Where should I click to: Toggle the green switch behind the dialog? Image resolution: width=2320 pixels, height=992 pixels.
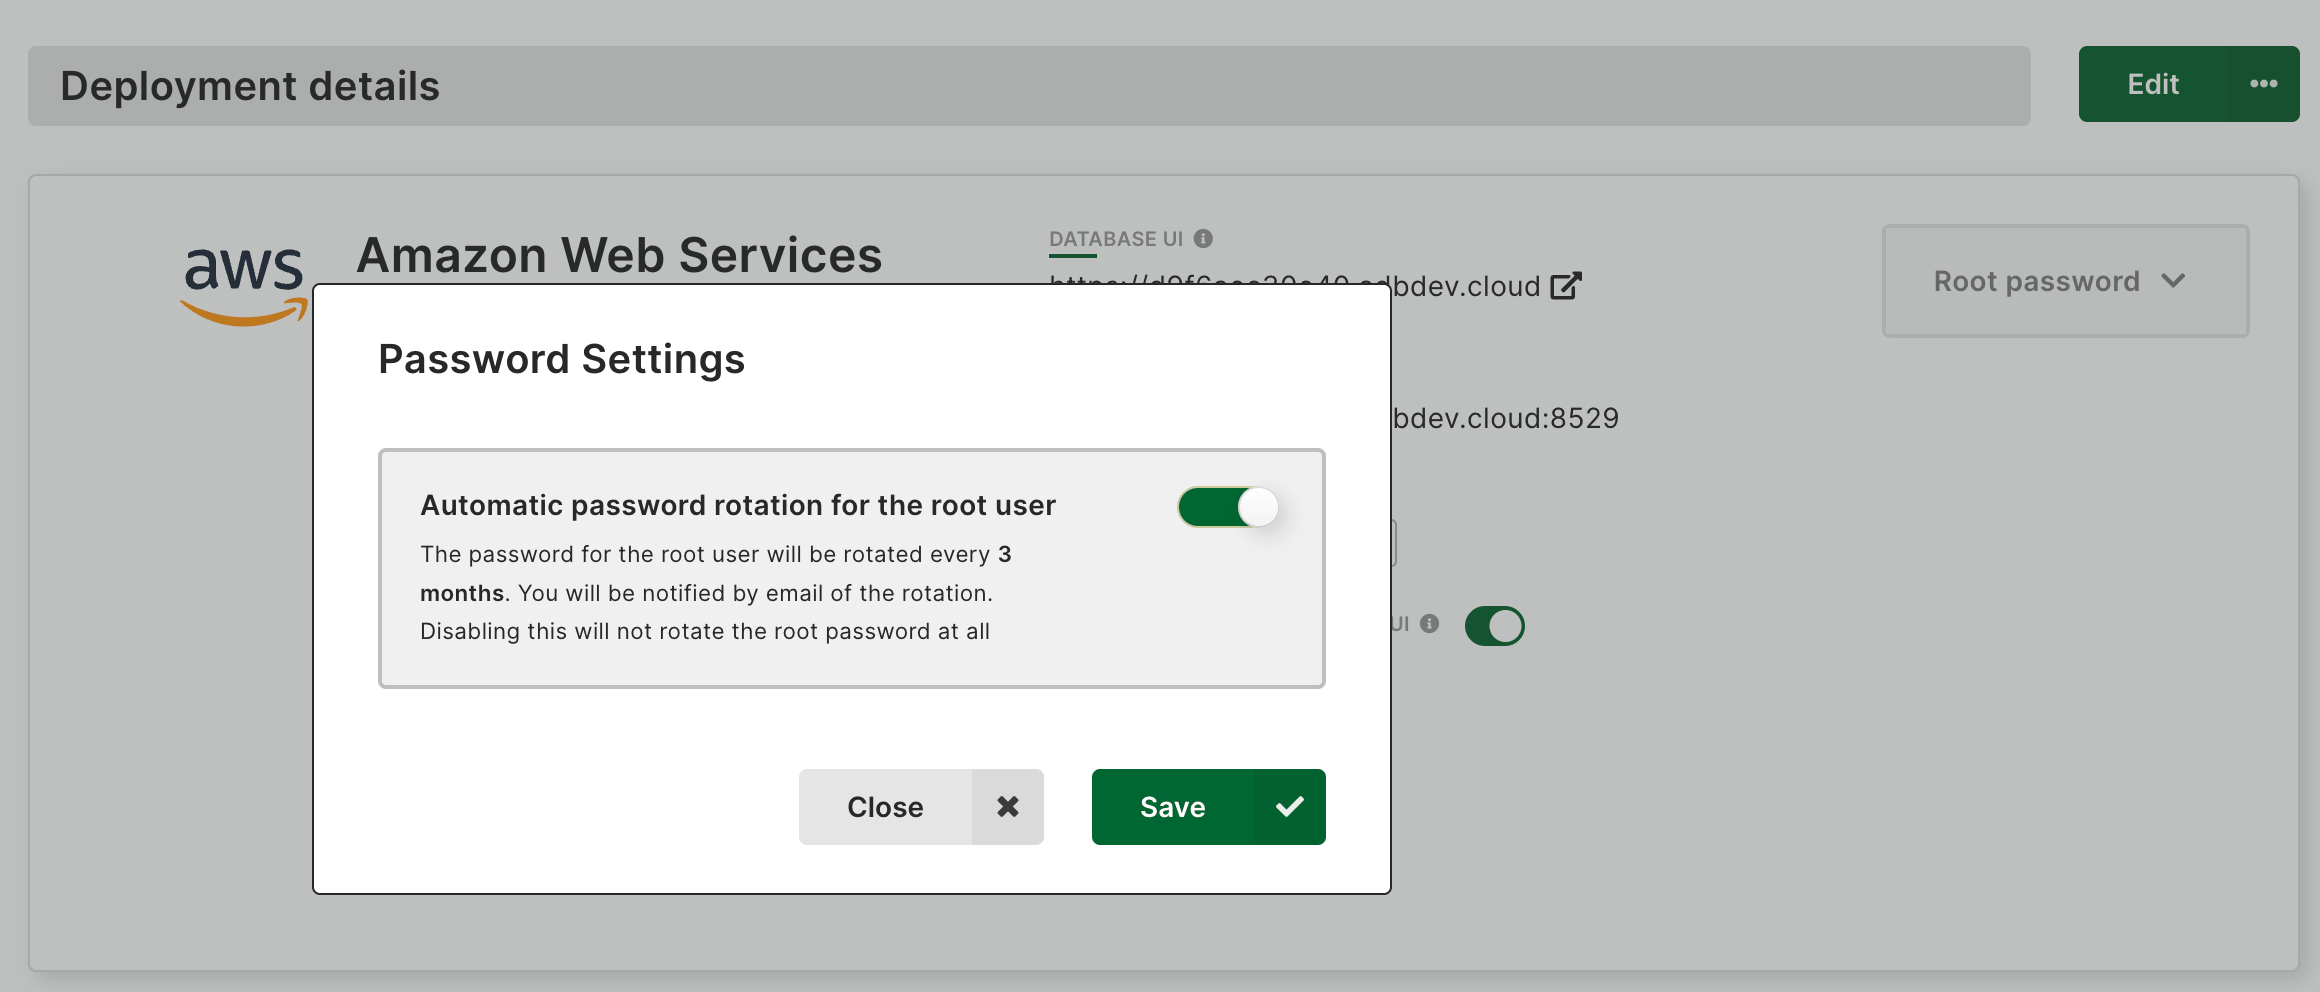point(1494,626)
